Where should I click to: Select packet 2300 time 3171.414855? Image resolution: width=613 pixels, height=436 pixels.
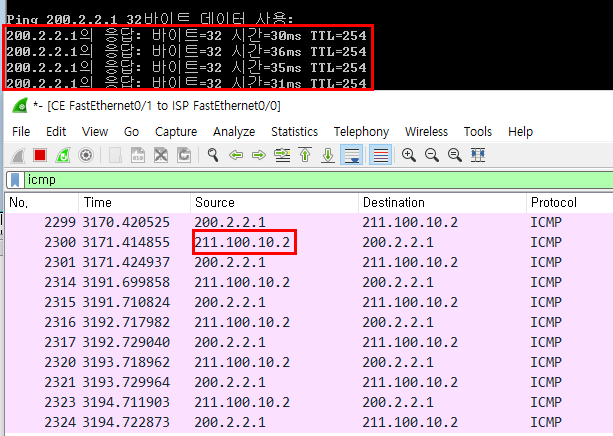click(309, 242)
